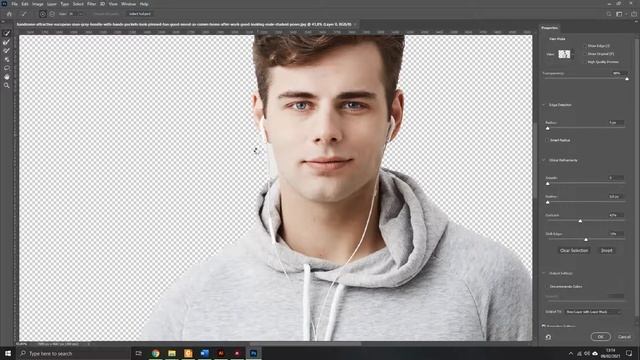This screenshot has width=640, height=360.
Task: Click the Shift Edge slider handle
Action: tap(586, 240)
